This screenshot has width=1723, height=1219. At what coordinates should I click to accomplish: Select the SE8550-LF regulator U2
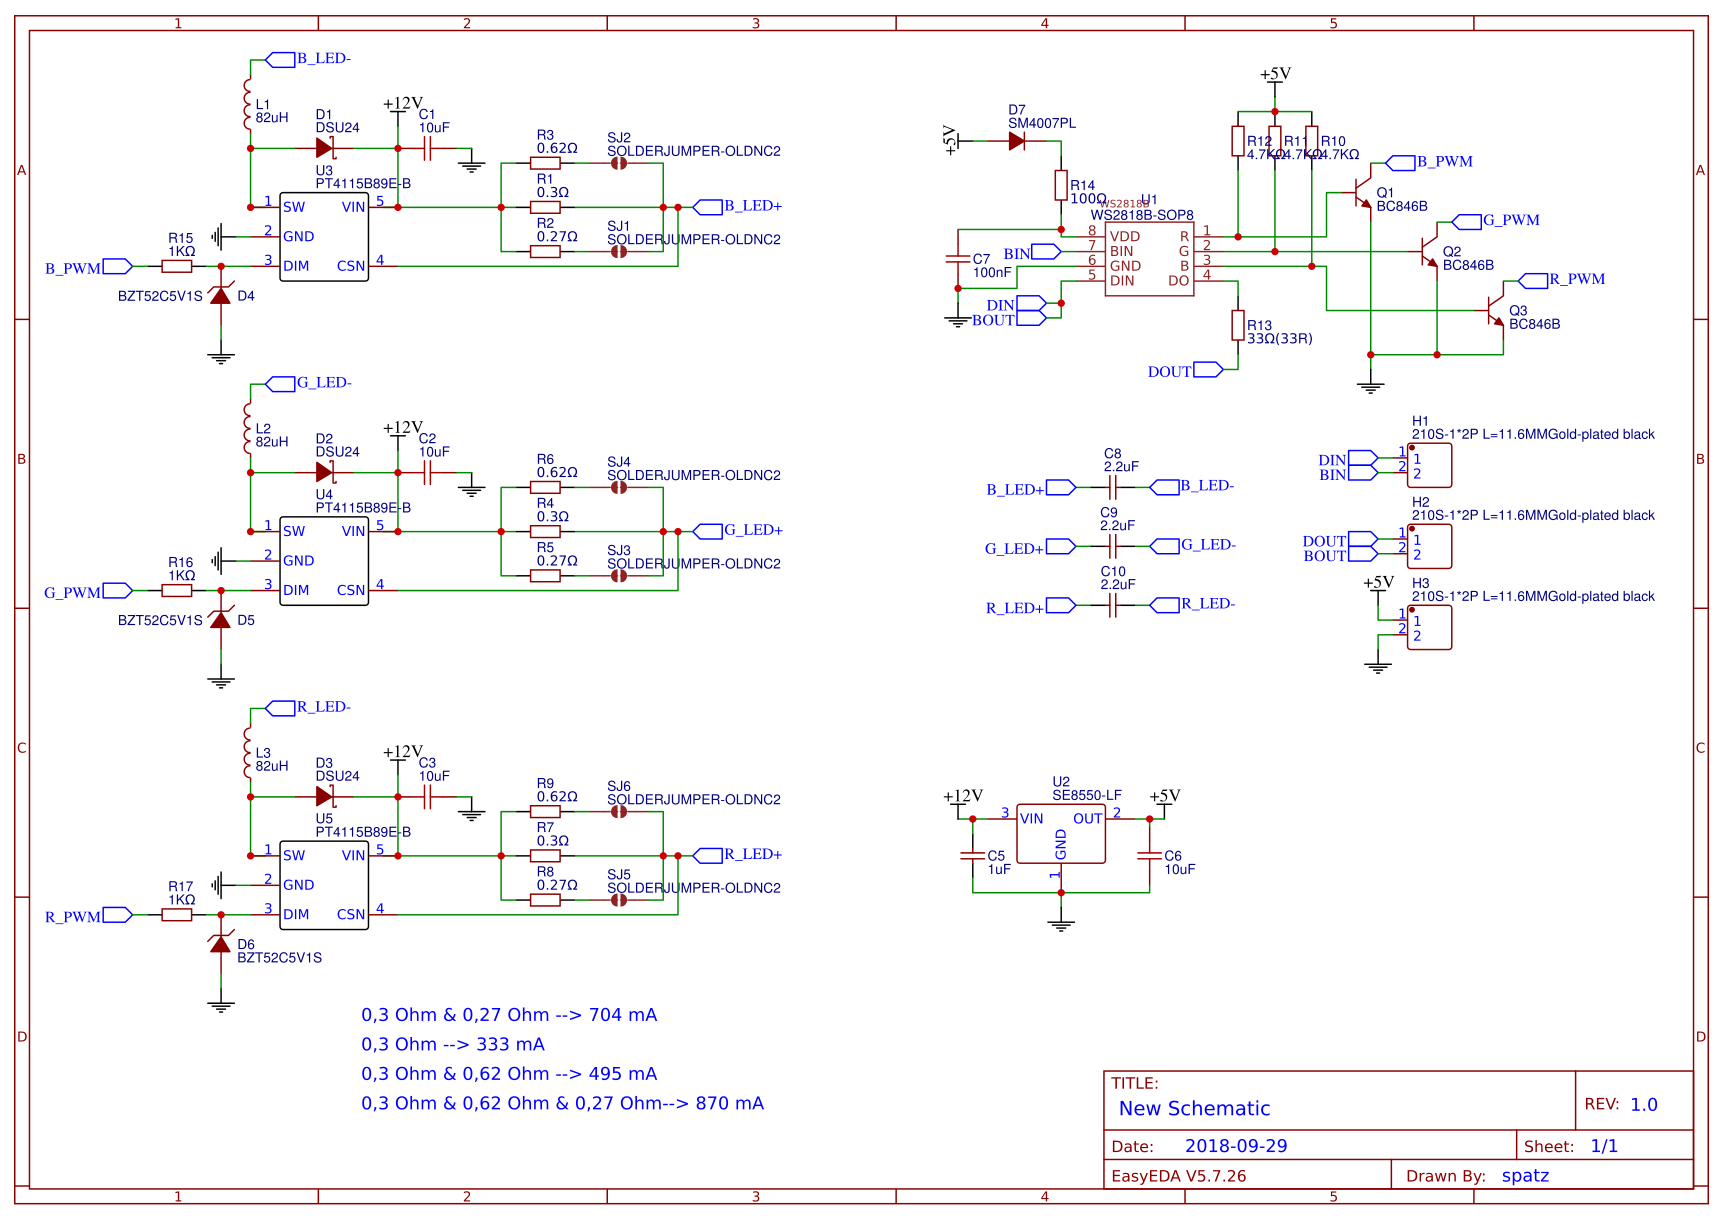[x=1061, y=833]
